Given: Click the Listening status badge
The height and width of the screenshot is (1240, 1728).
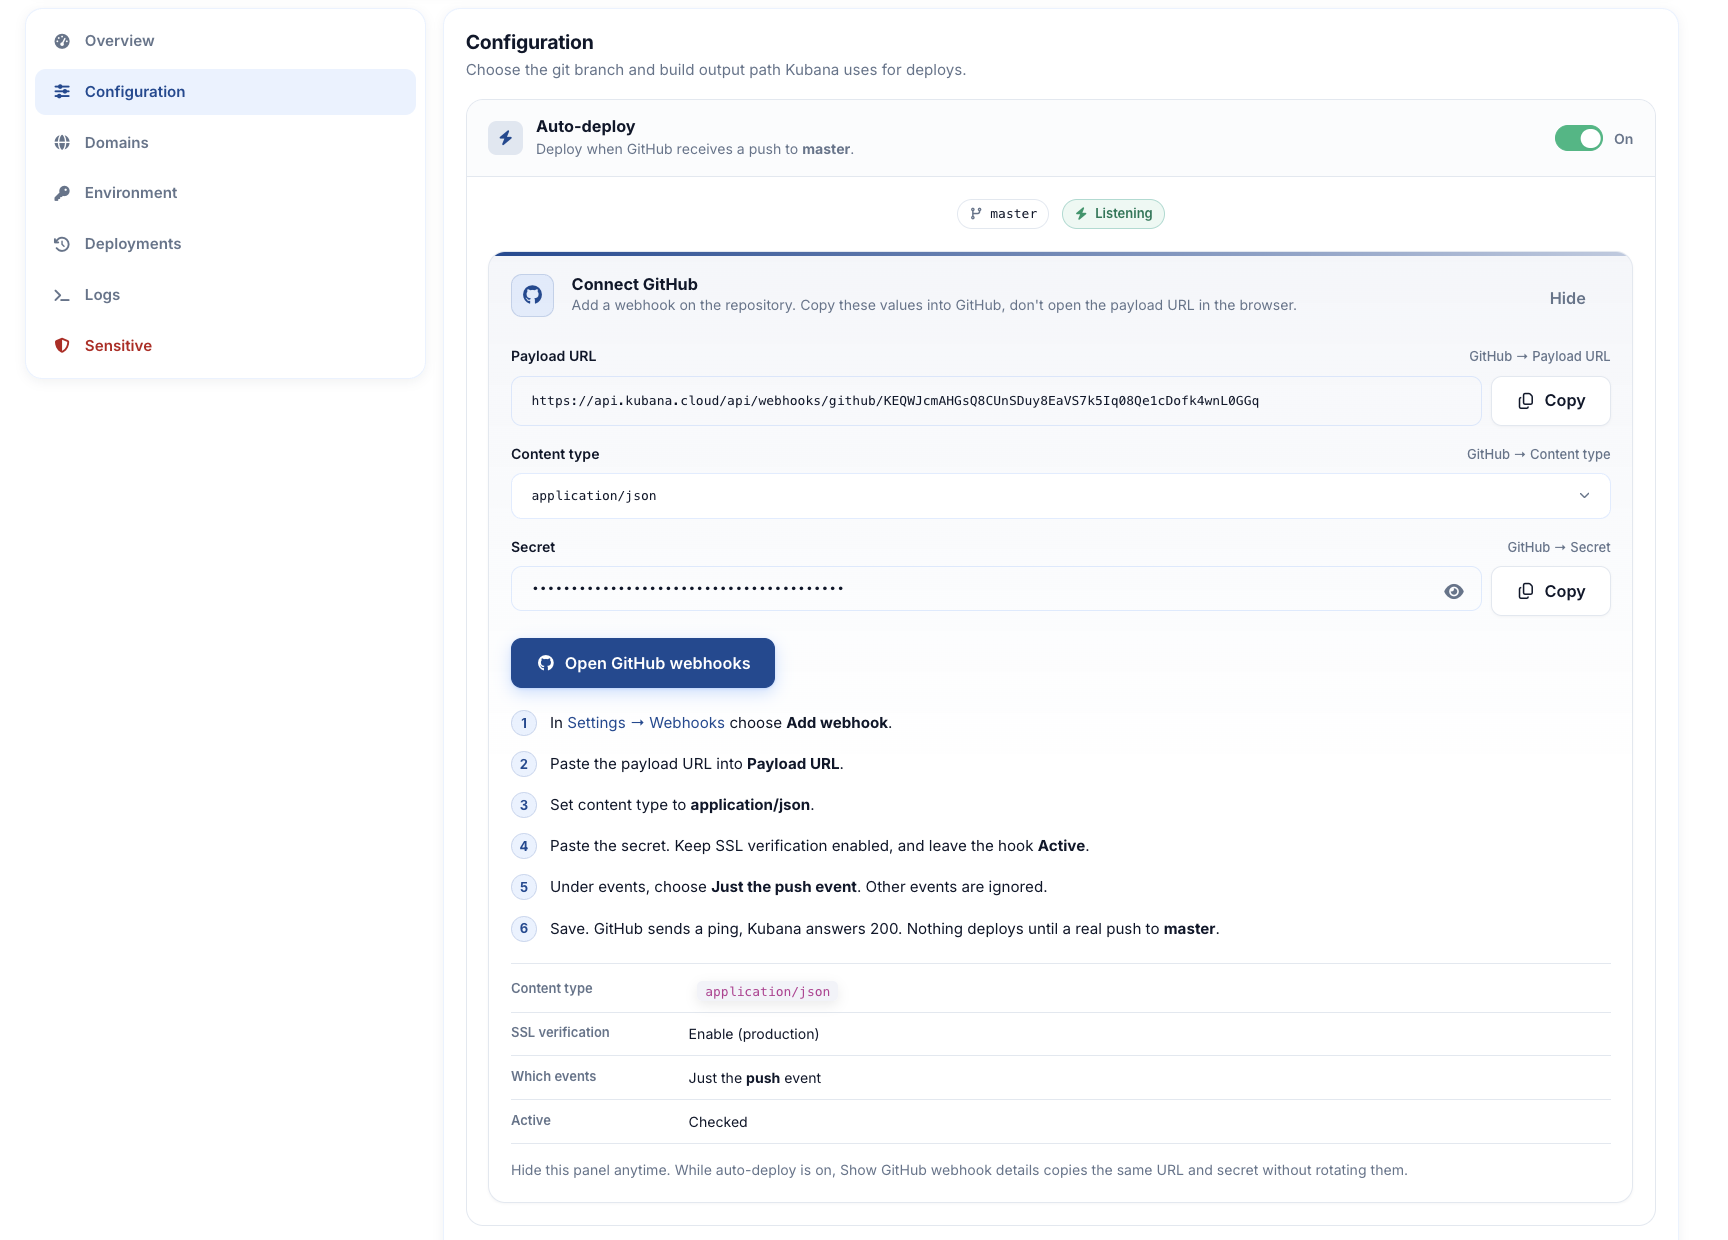Looking at the screenshot, I should (1113, 214).
